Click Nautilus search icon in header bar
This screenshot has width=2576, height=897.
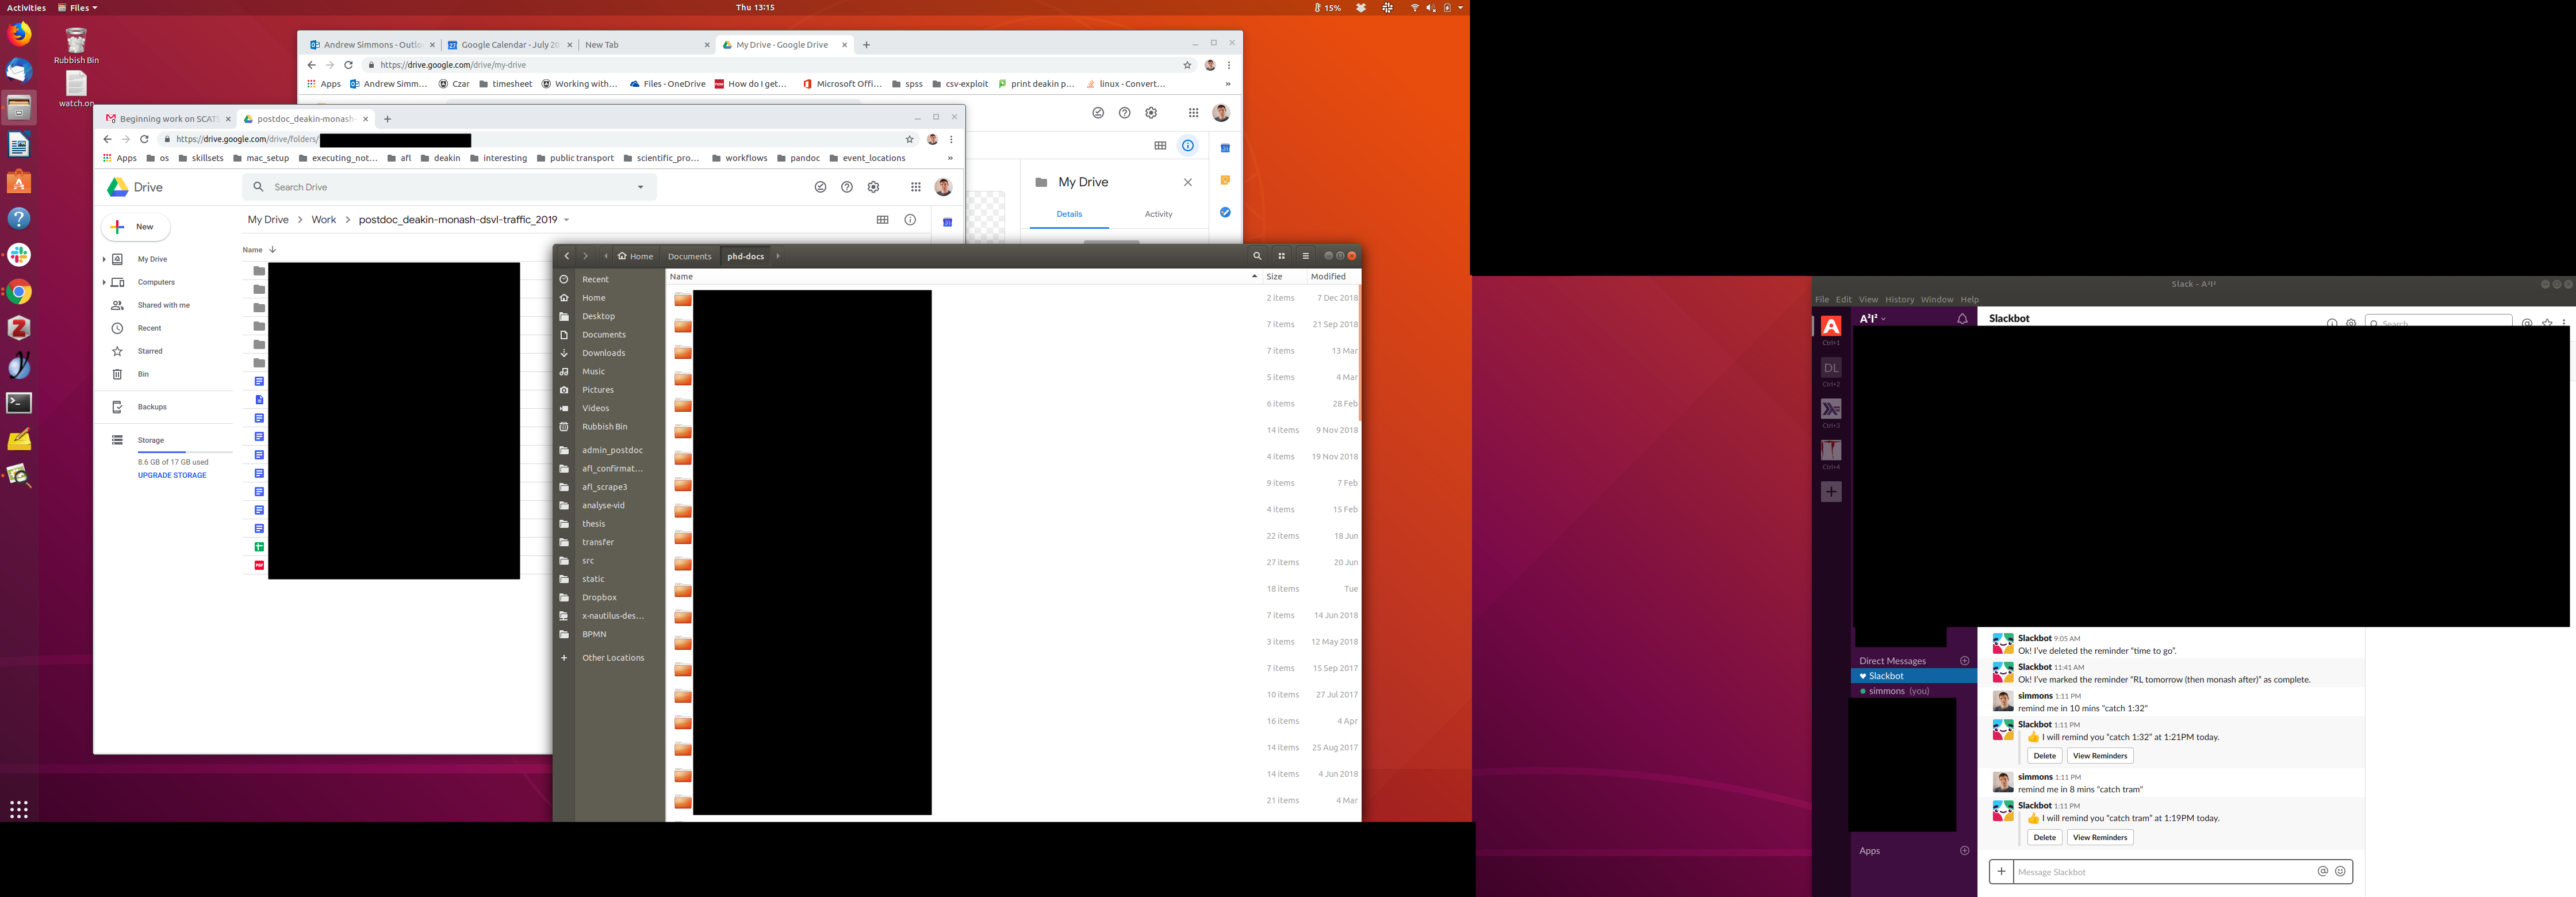click(x=1257, y=256)
